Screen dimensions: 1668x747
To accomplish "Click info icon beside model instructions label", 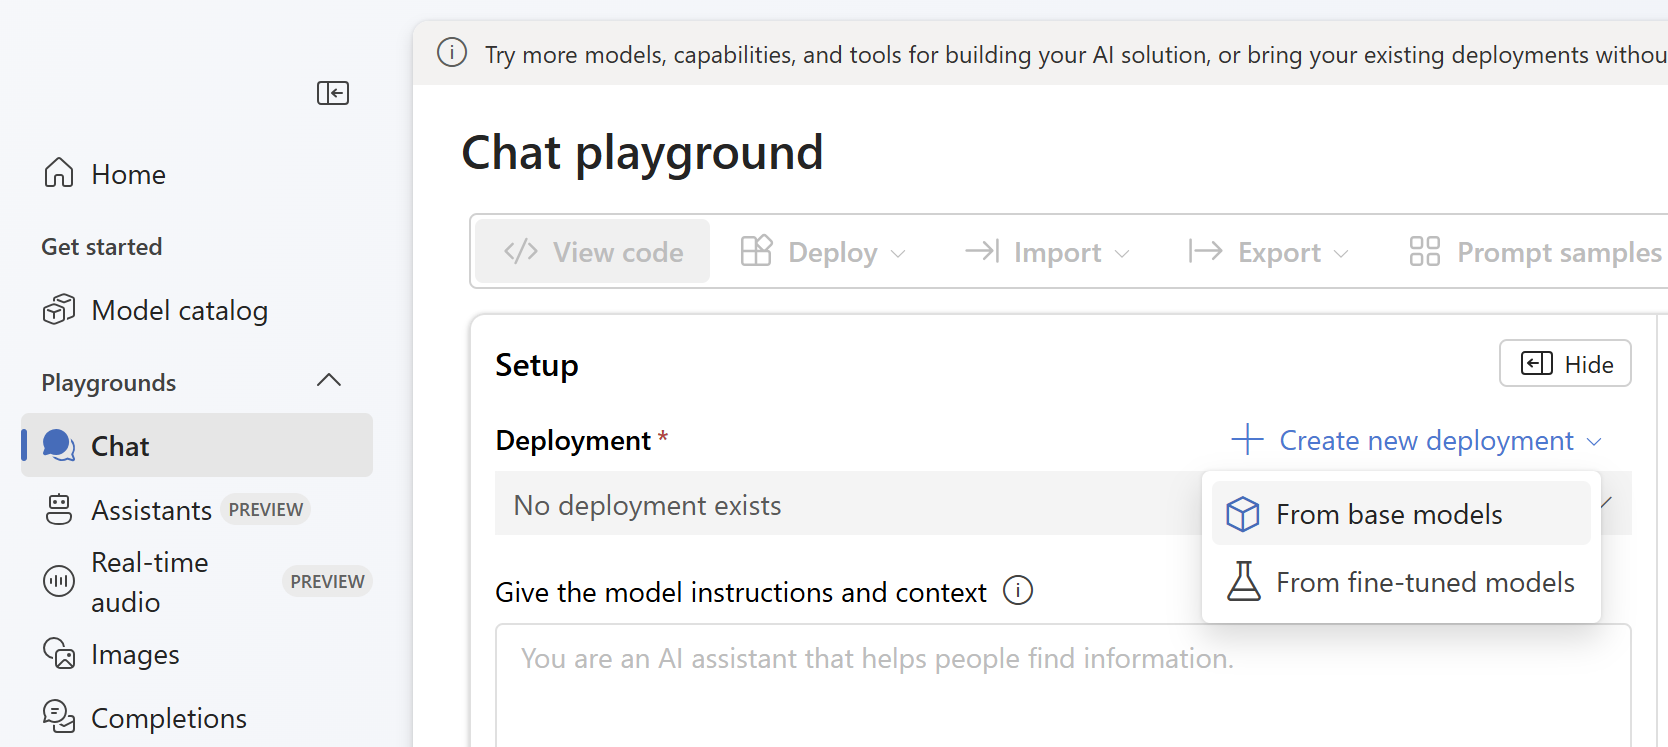I will click(1018, 591).
